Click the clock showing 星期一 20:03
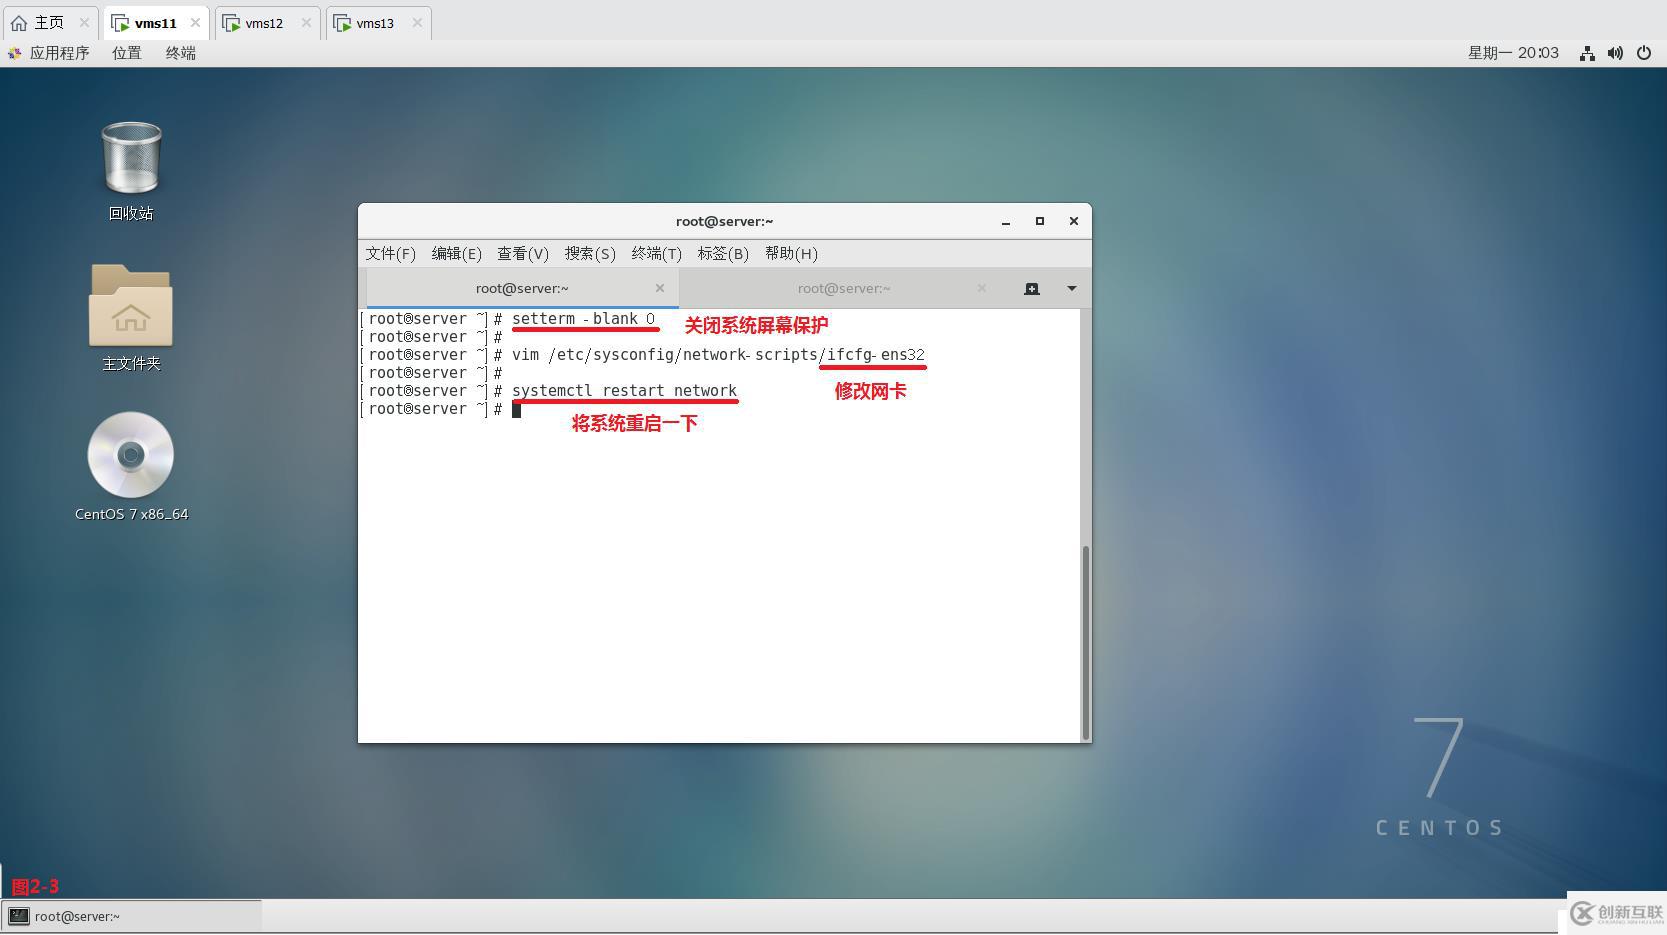The height and width of the screenshot is (935, 1667). 1513,53
